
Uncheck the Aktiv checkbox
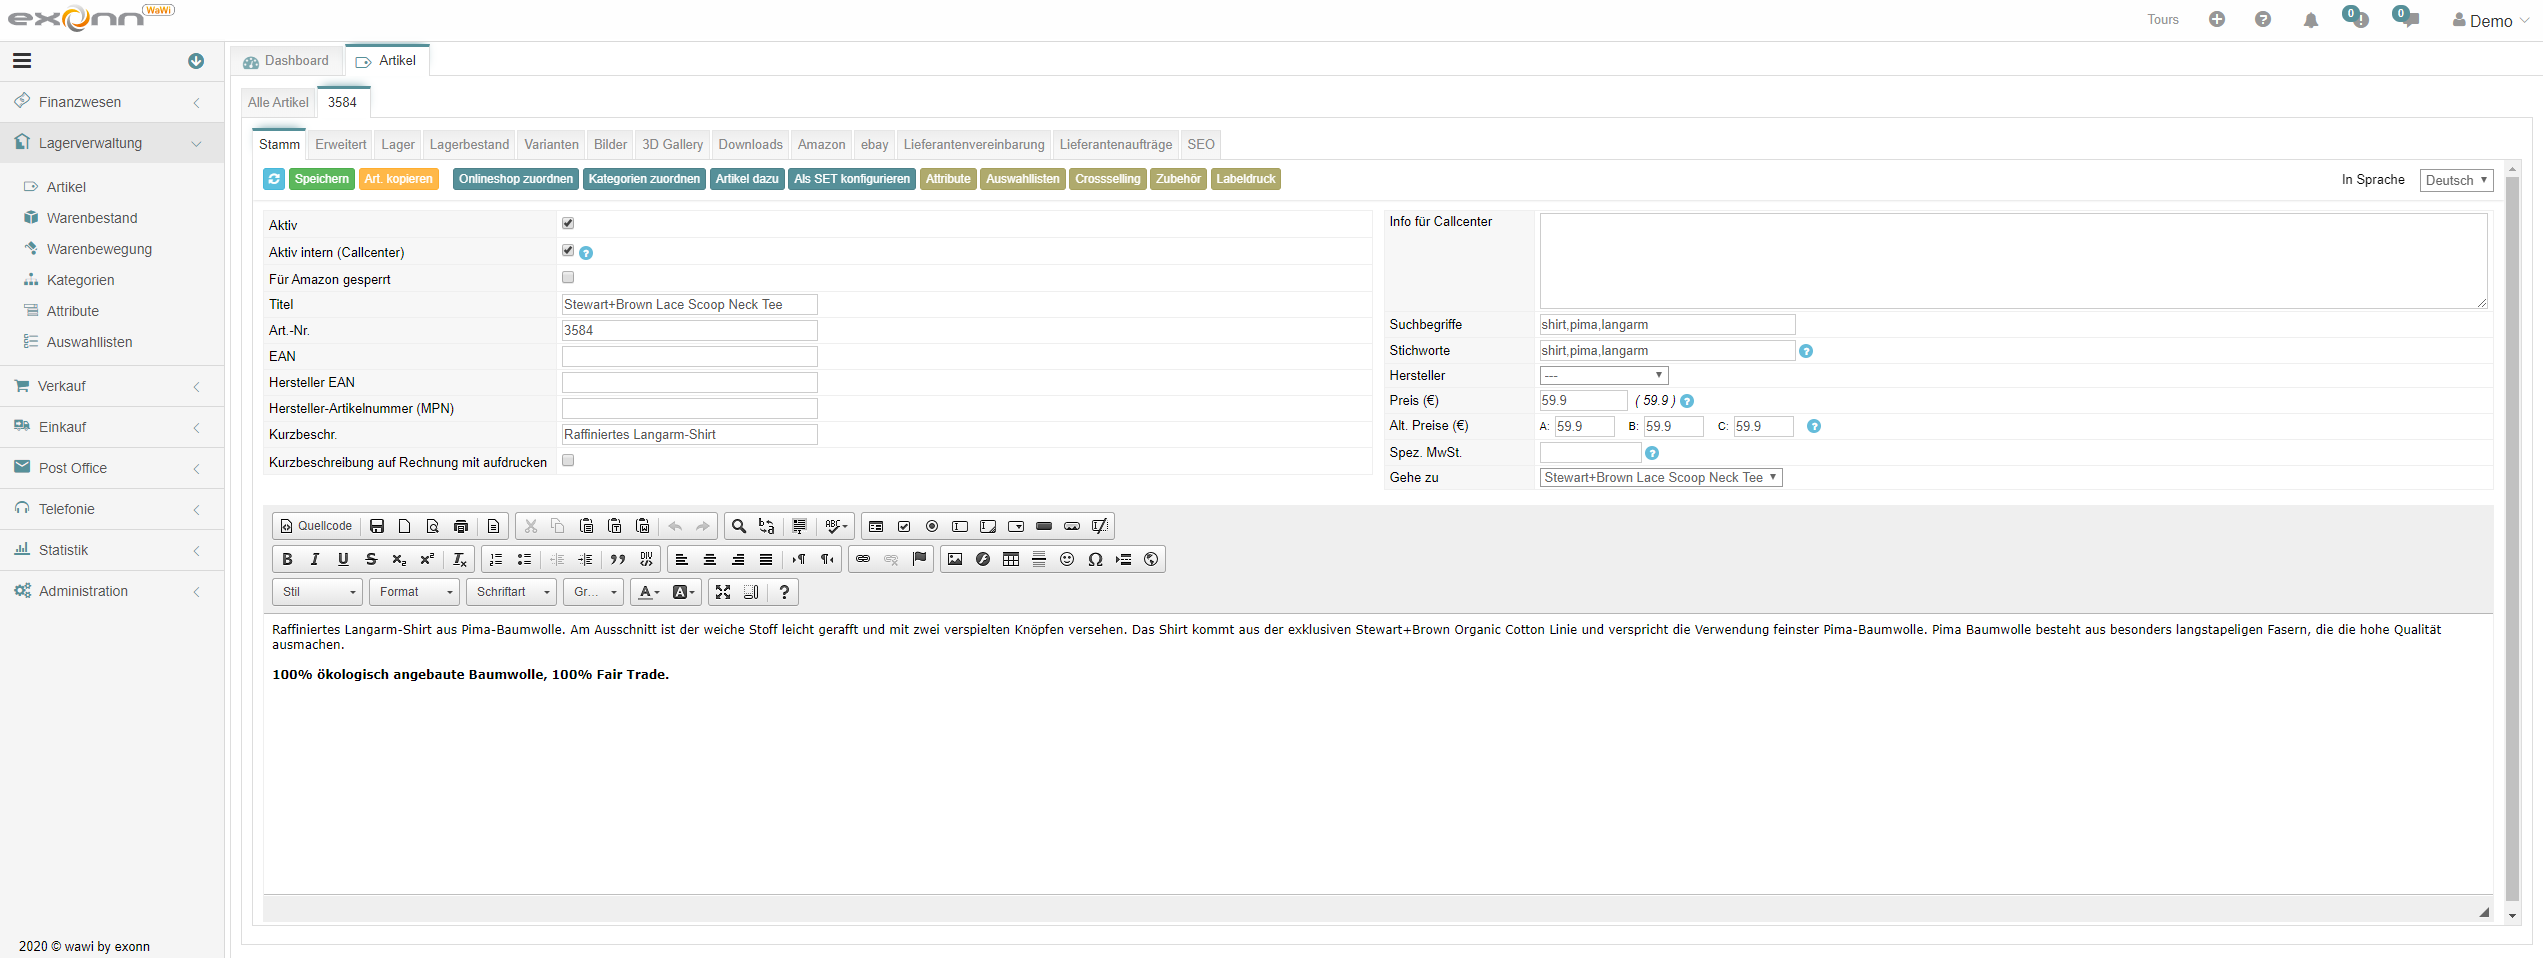click(x=567, y=223)
